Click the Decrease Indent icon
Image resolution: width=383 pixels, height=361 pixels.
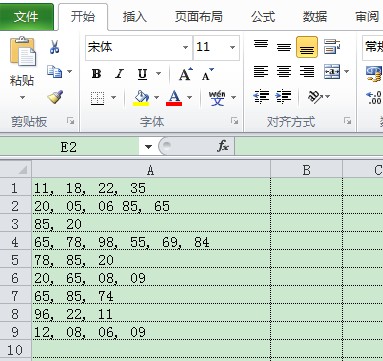[261, 97]
